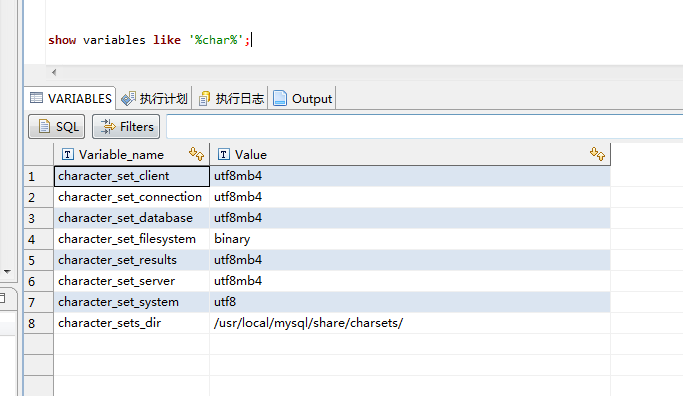Click the log icon on 执行日志 tab
This screenshot has height=396, width=683.
coord(204,99)
